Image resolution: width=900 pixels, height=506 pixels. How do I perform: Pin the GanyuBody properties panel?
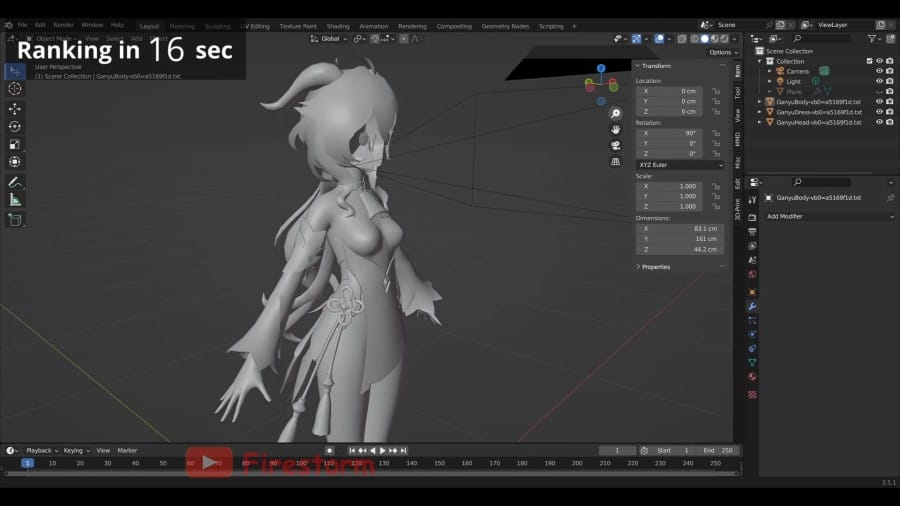(890, 197)
